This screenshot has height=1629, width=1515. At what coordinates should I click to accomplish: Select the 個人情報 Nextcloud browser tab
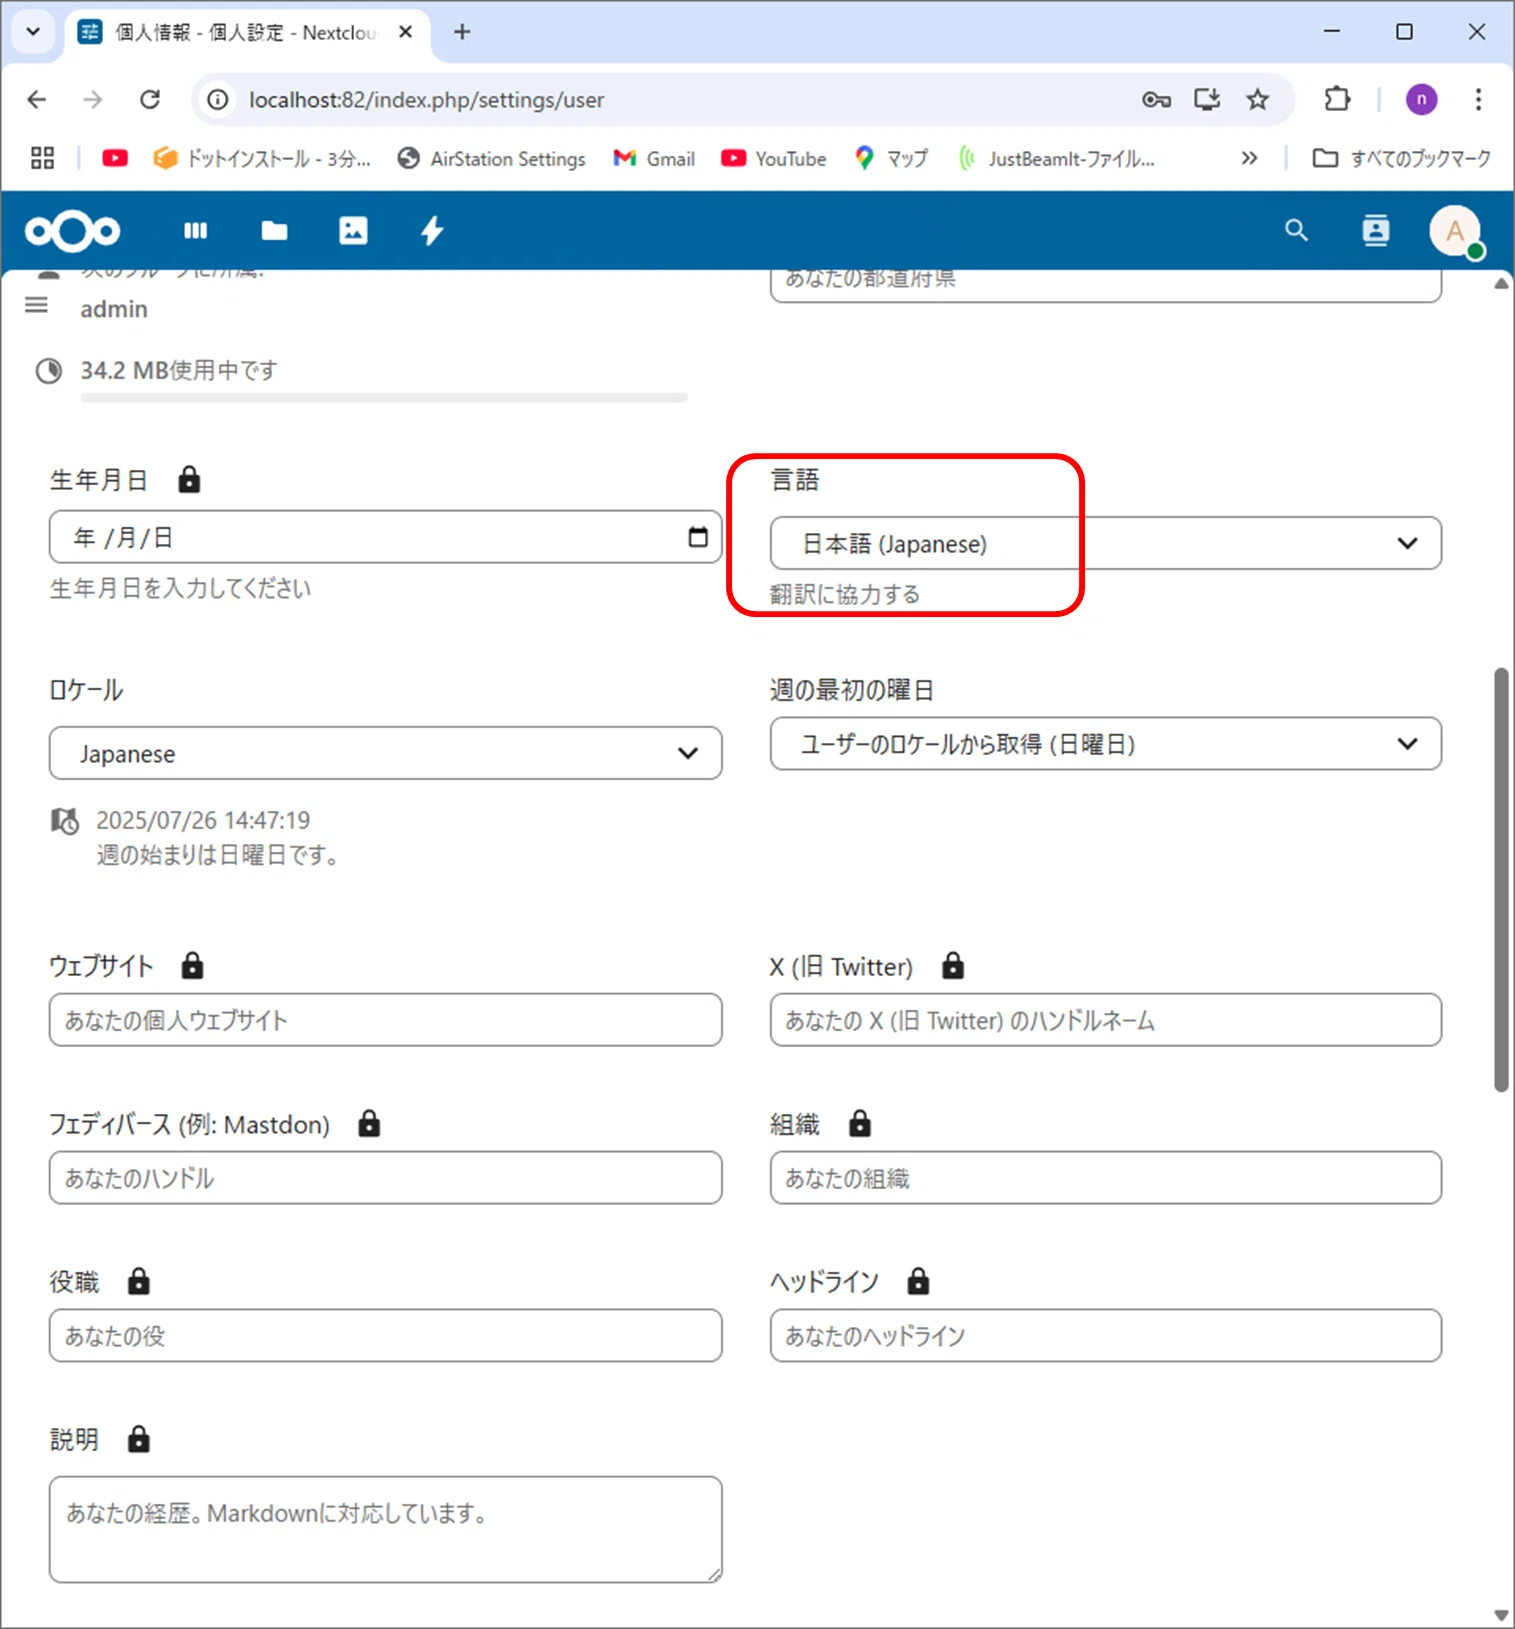click(248, 32)
